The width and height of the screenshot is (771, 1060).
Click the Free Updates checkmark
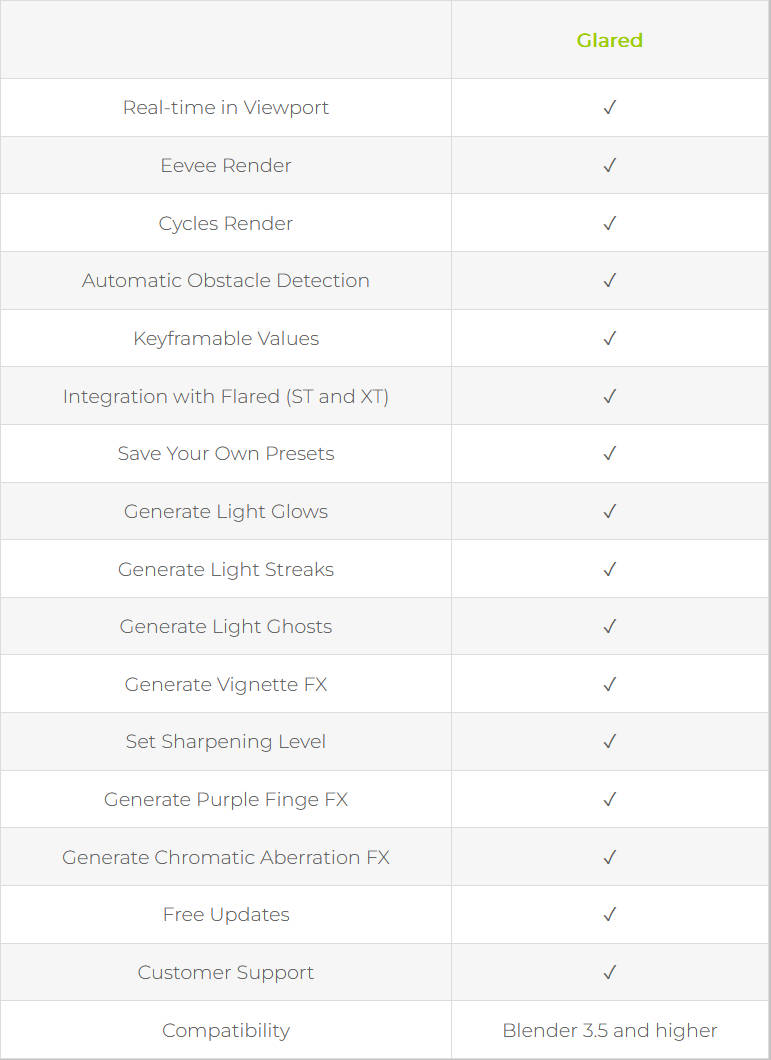point(610,915)
